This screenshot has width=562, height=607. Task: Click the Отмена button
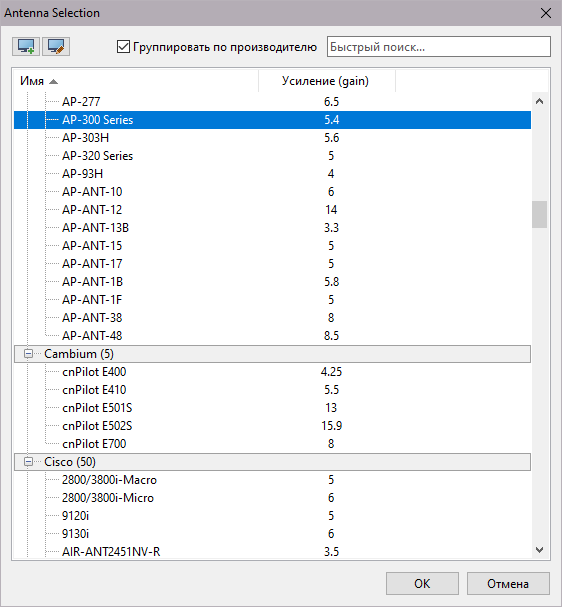[508, 583]
